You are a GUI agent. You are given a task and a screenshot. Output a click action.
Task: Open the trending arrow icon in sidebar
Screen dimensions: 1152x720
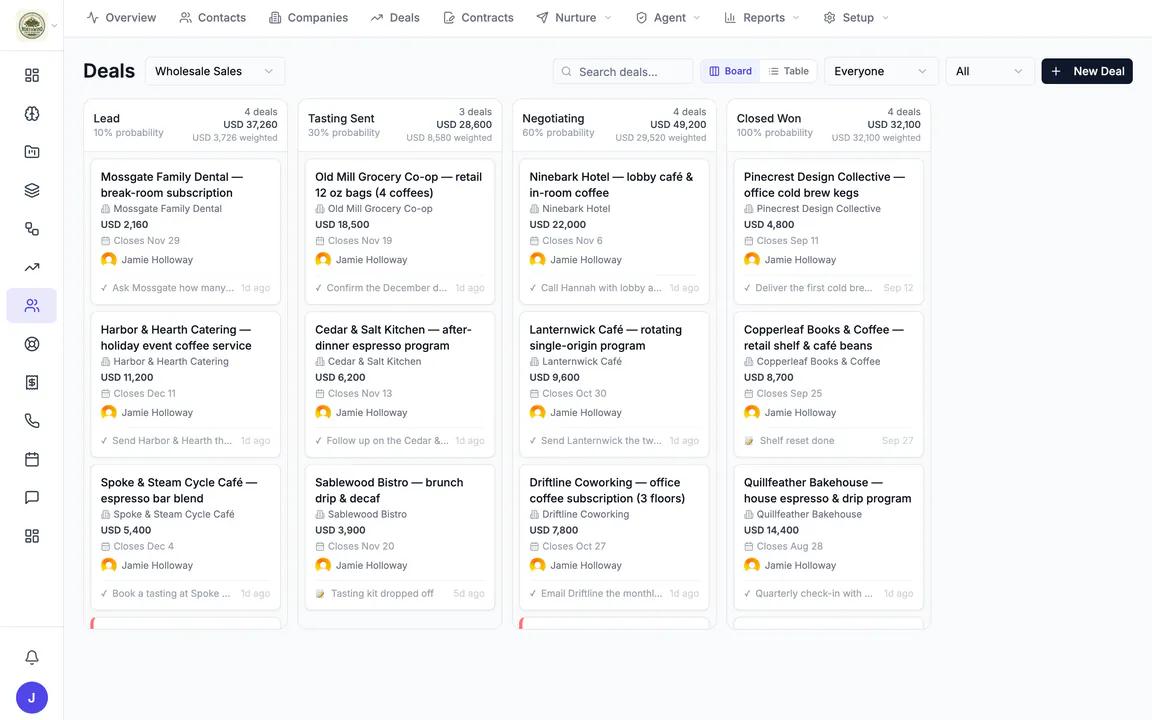click(x=32, y=267)
